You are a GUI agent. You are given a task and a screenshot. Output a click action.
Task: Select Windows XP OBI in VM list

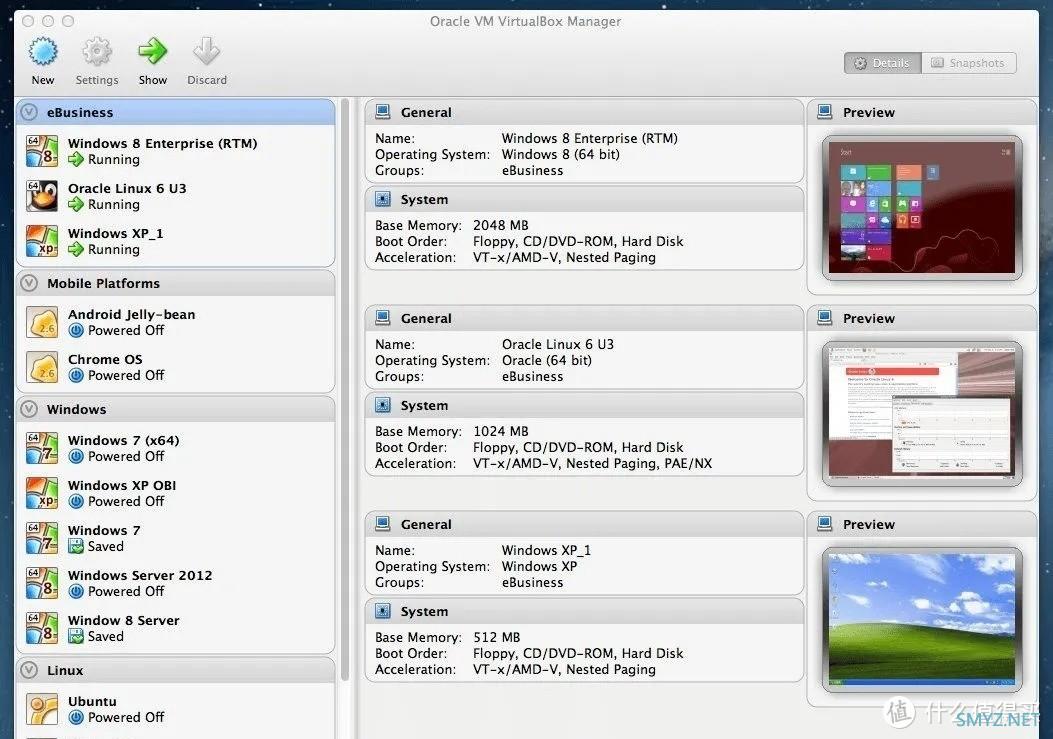point(175,493)
